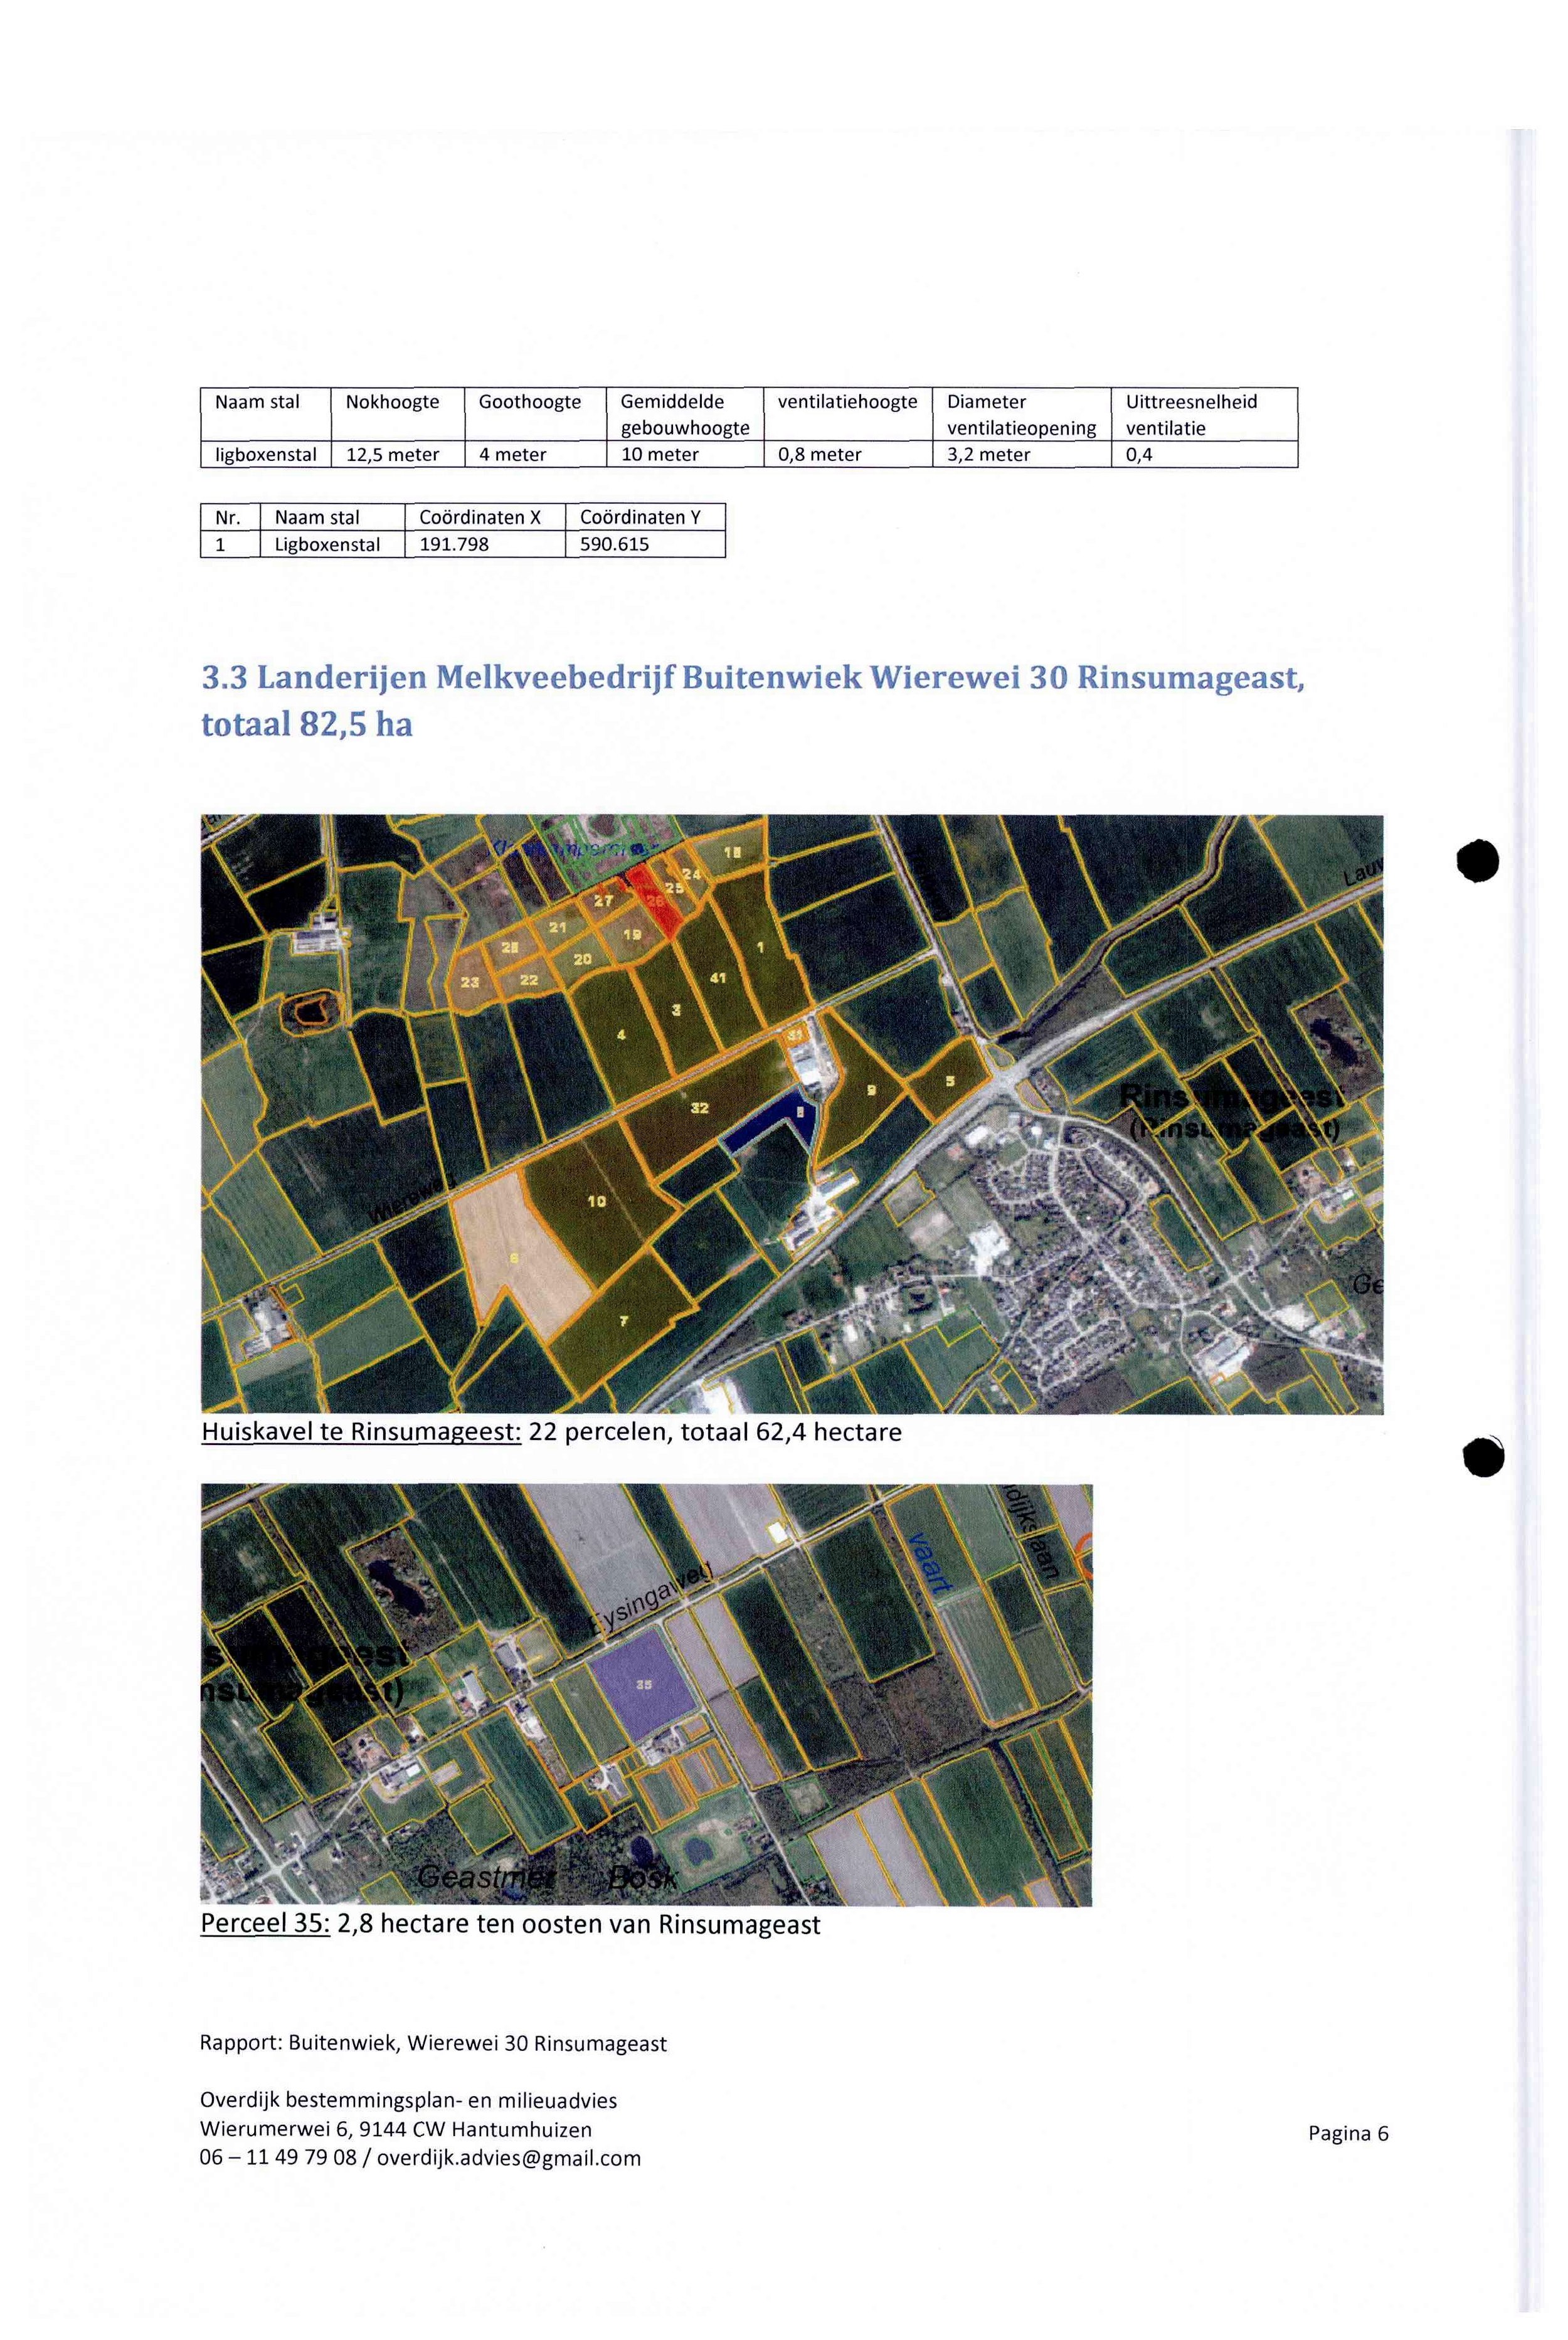The width and height of the screenshot is (1568, 2340).
Task: Click the upper aerial map of Rinsumageest parcels
Action: pos(792,1113)
